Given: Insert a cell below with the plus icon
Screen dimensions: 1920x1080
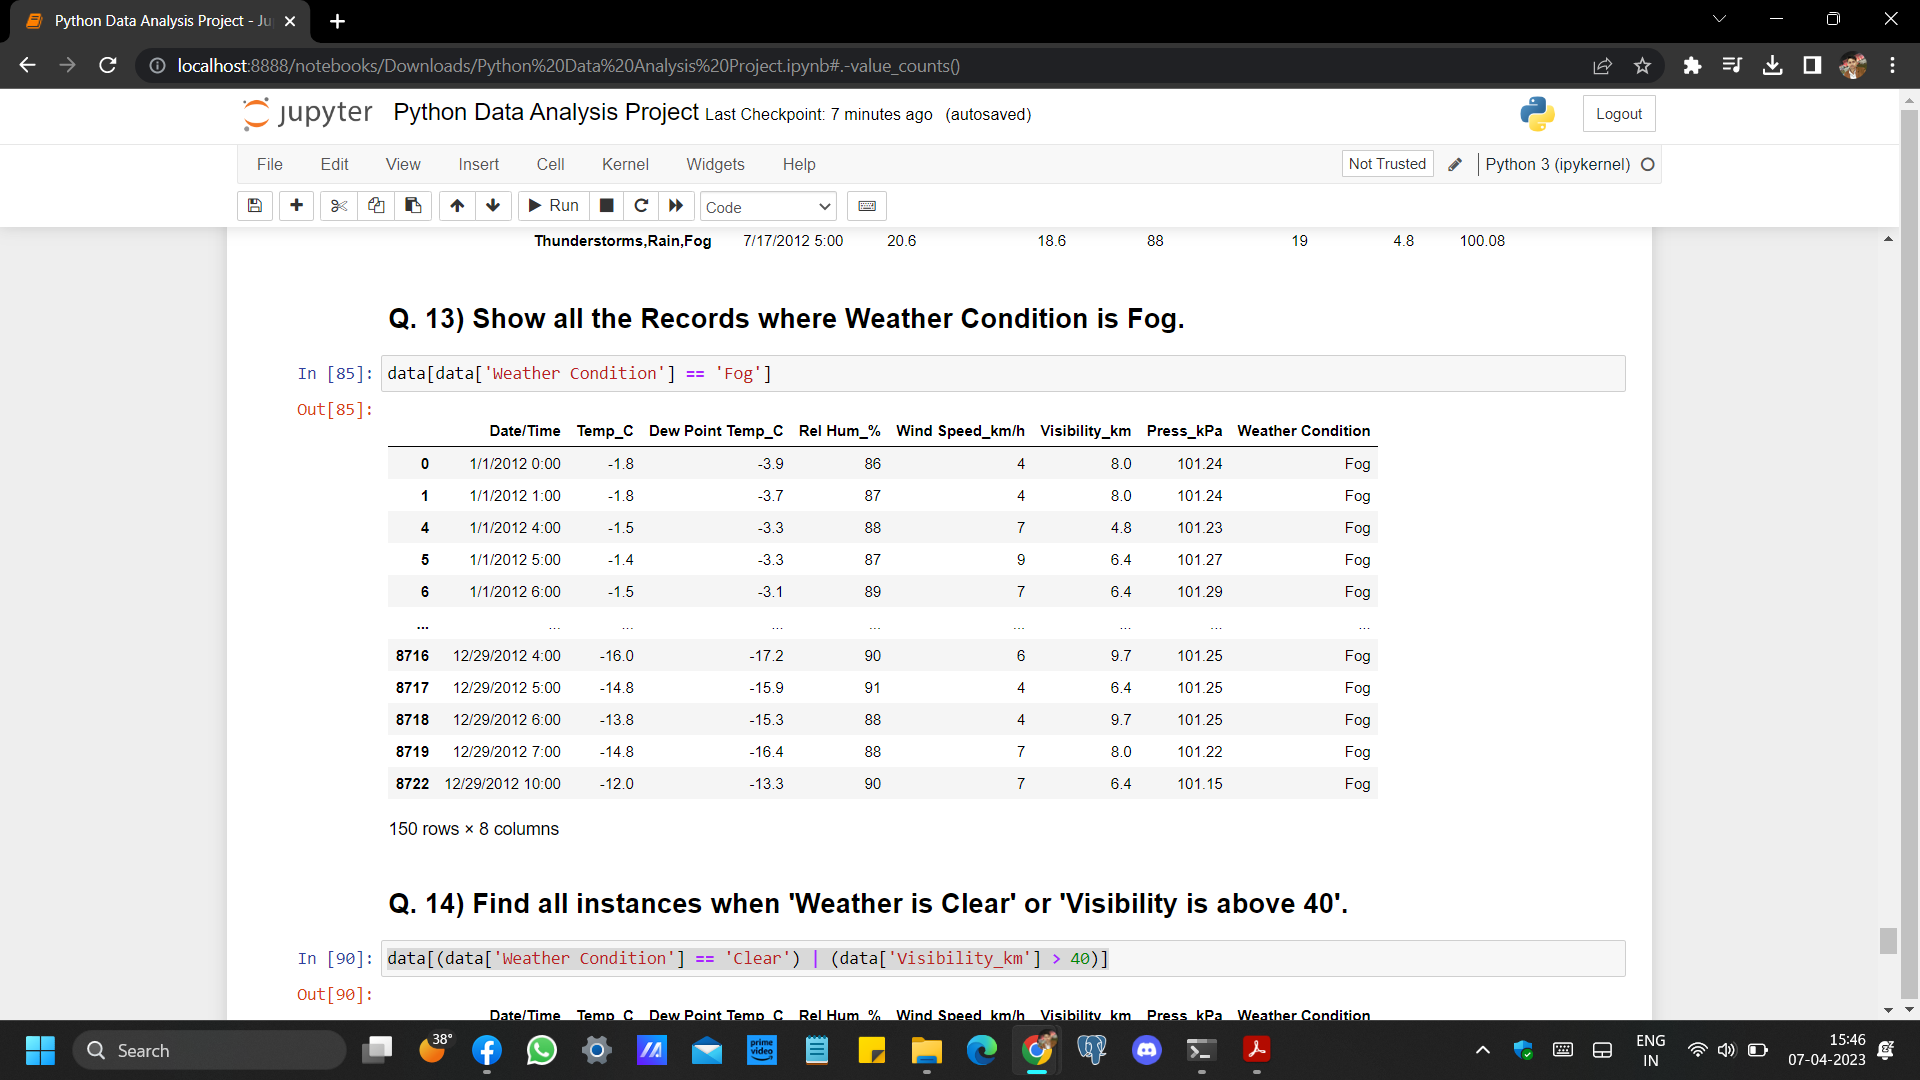Looking at the screenshot, I should (x=296, y=206).
